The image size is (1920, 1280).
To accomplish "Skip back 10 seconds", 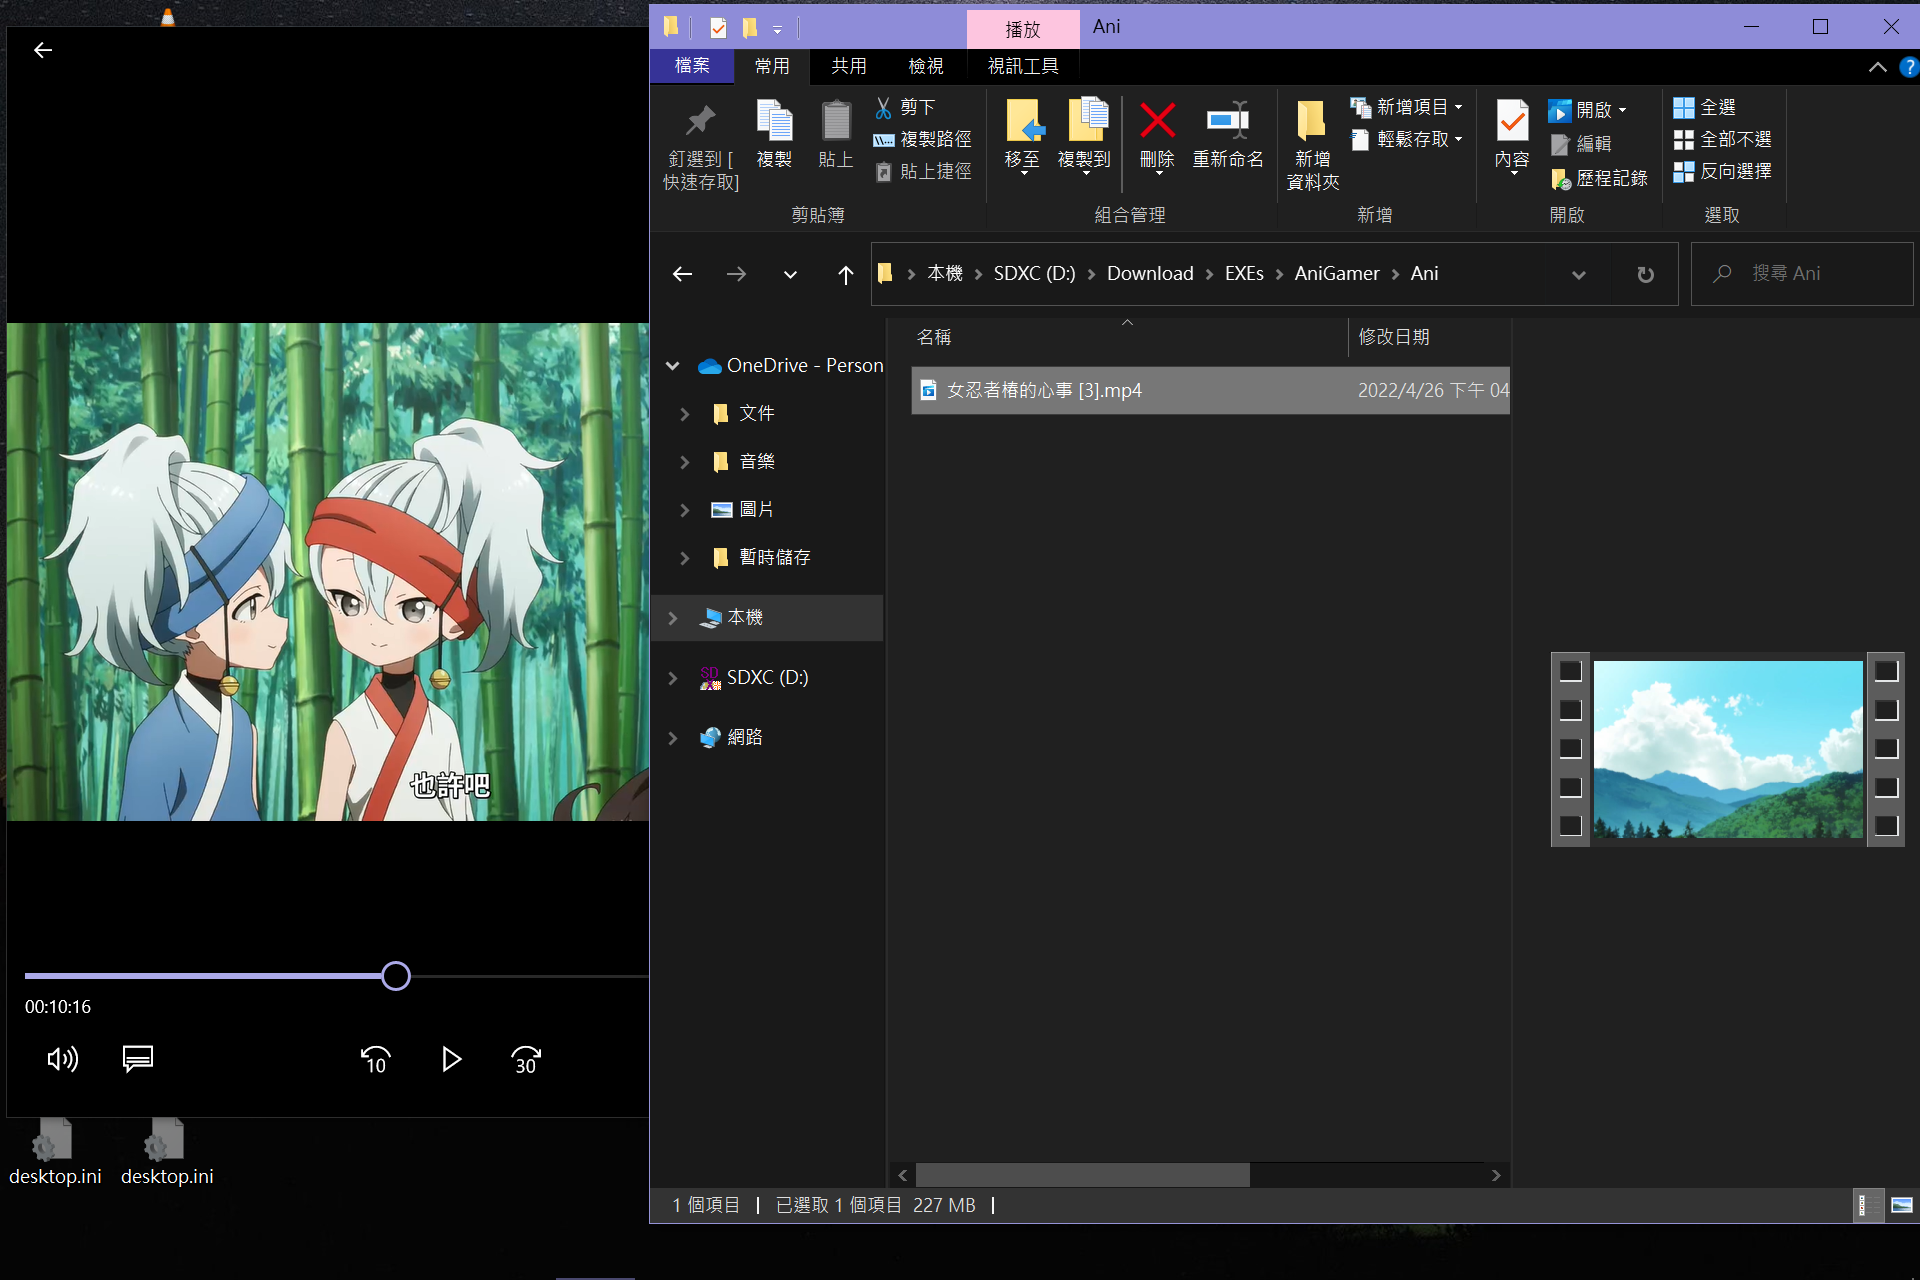I will pos(376,1059).
